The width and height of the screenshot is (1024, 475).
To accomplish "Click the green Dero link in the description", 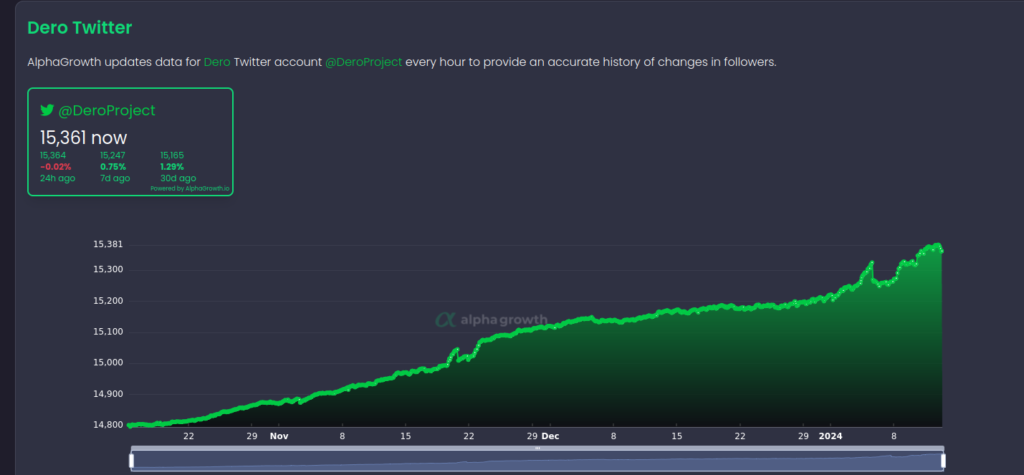I will point(217,63).
